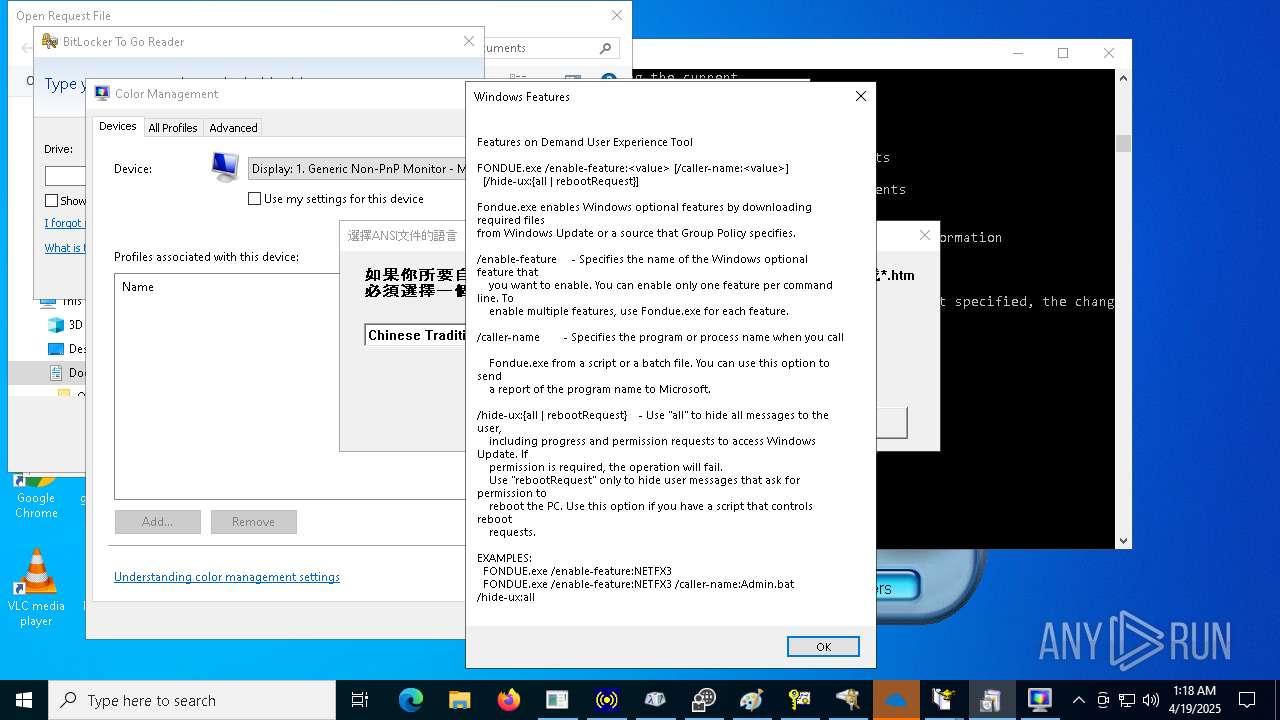Select the Devices tab in Color Management
1280x720 pixels.
pos(117,126)
